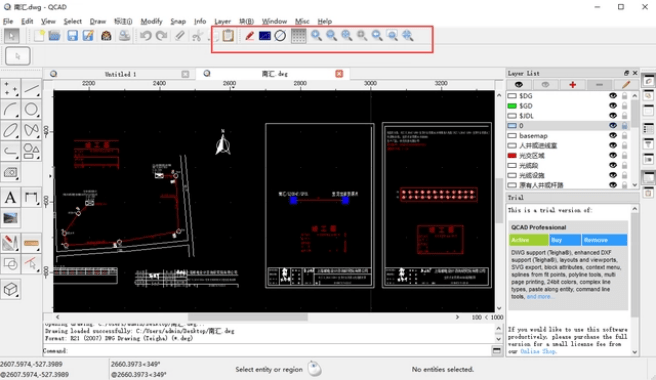Image resolution: width=656 pixels, height=380 pixels.
Task: Click the Undo arrow in toolbar
Action: tap(146, 36)
